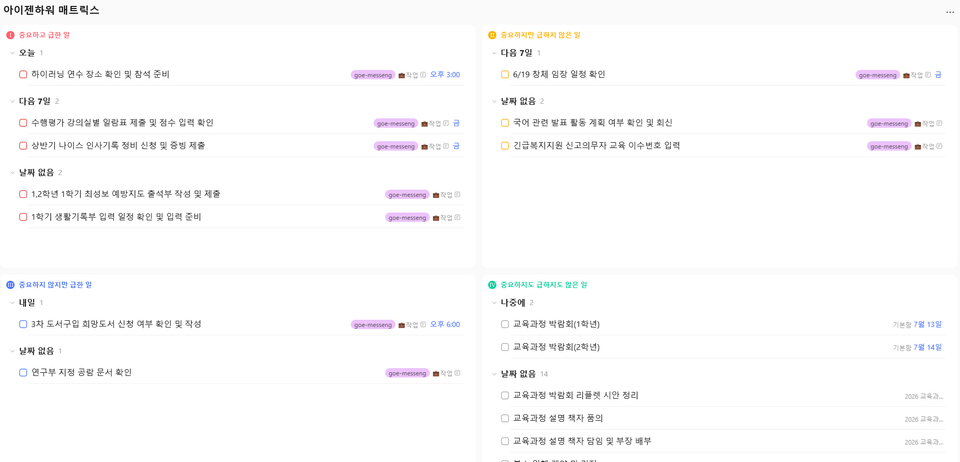Collapse 날짜 없음 group in 중요하고 급한 일
Screen dimensions: 960x462
point(12,173)
